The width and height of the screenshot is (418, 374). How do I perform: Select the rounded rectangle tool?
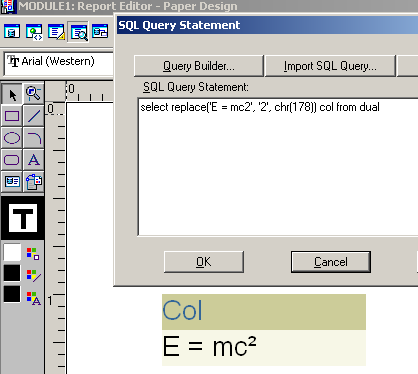12,160
